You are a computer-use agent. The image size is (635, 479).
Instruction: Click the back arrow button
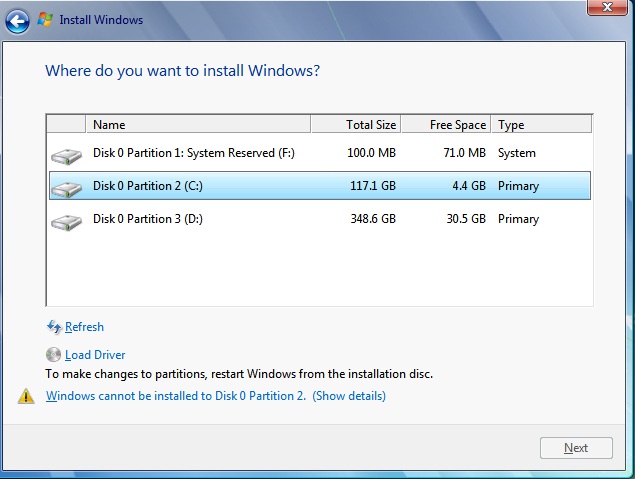click(x=17, y=19)
